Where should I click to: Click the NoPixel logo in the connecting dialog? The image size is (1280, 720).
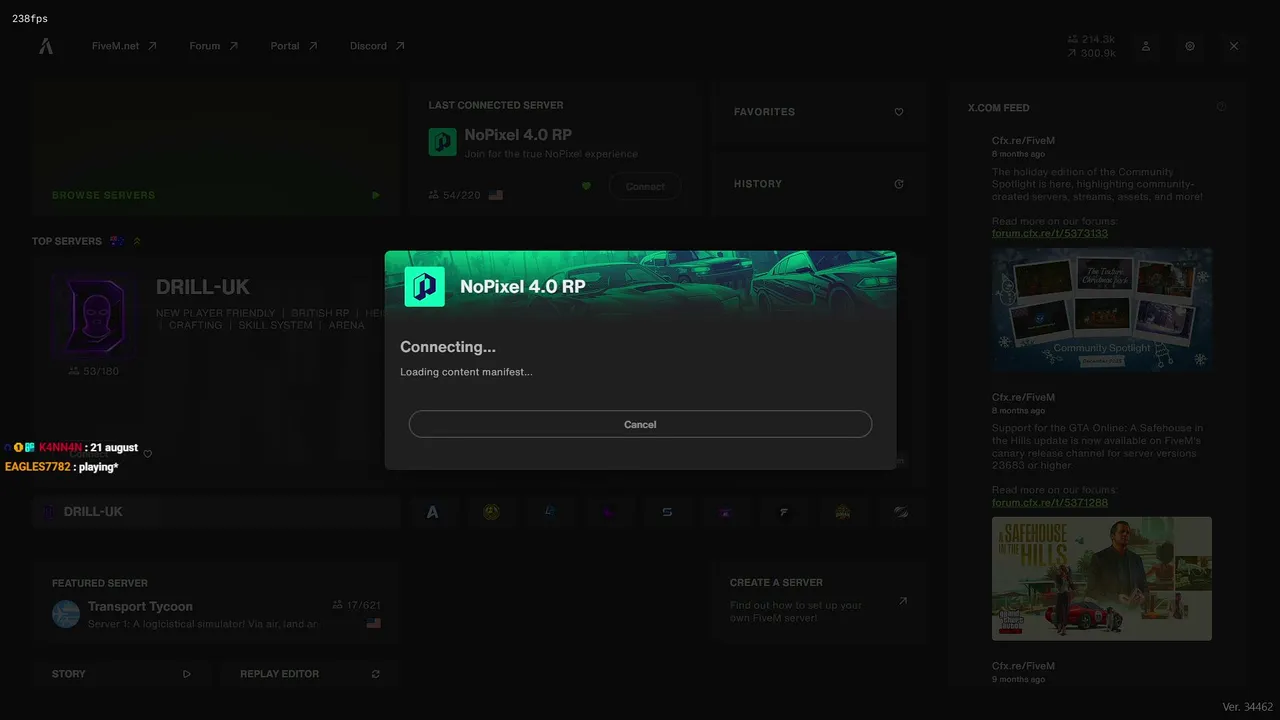coord(424,286)
